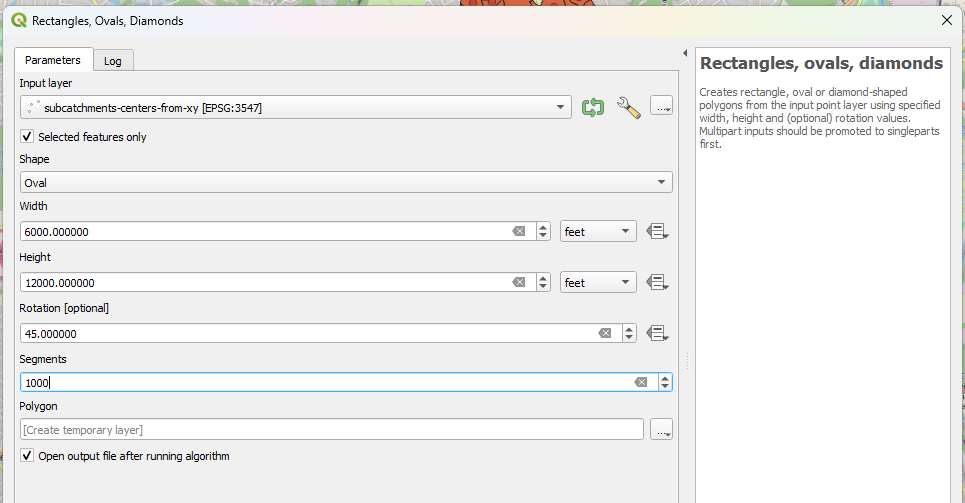Click the input layer browse ellipsis button

662,108
